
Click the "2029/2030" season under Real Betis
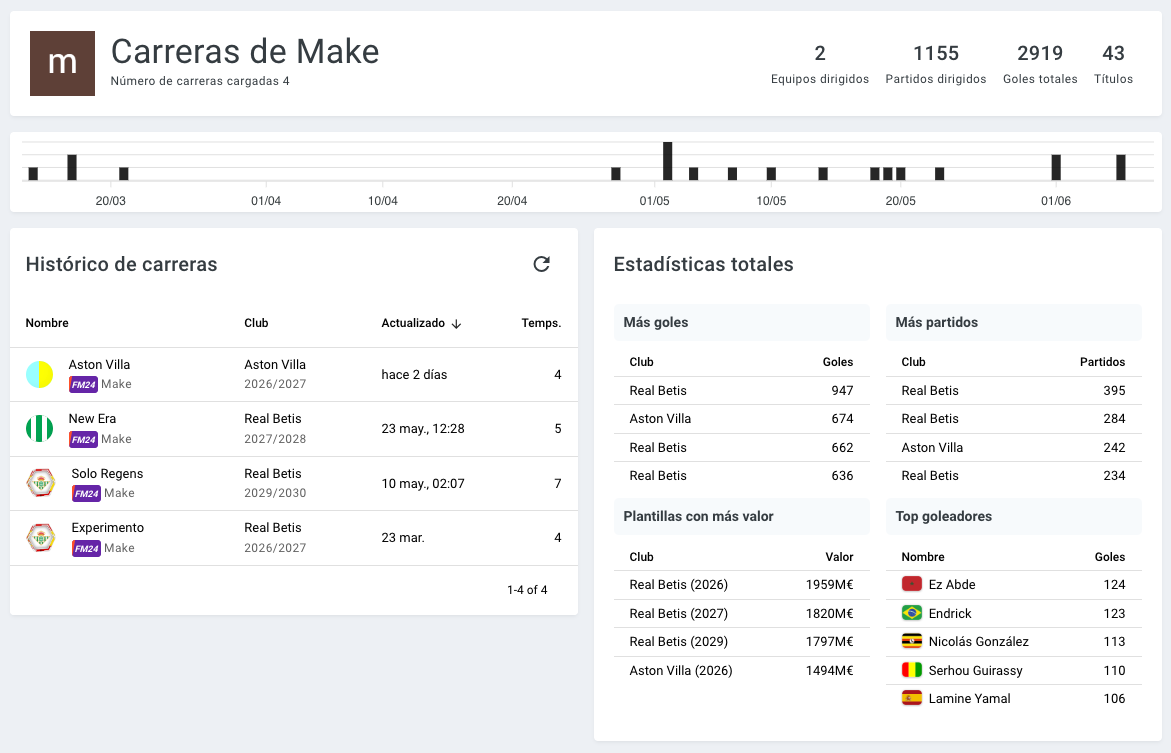tap(275, 493)
